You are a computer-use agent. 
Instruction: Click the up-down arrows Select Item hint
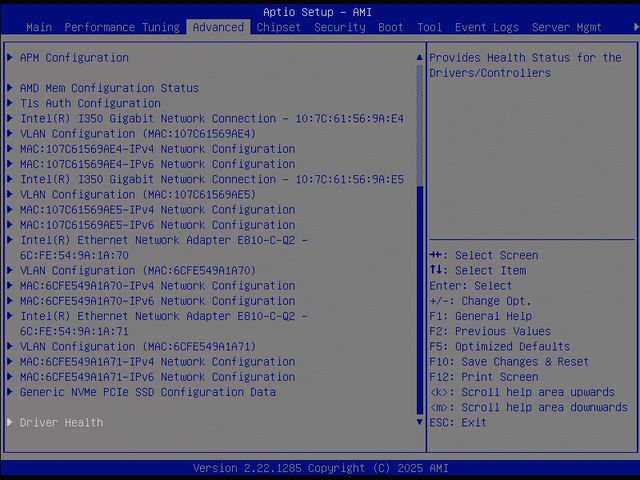click(478, 270)
